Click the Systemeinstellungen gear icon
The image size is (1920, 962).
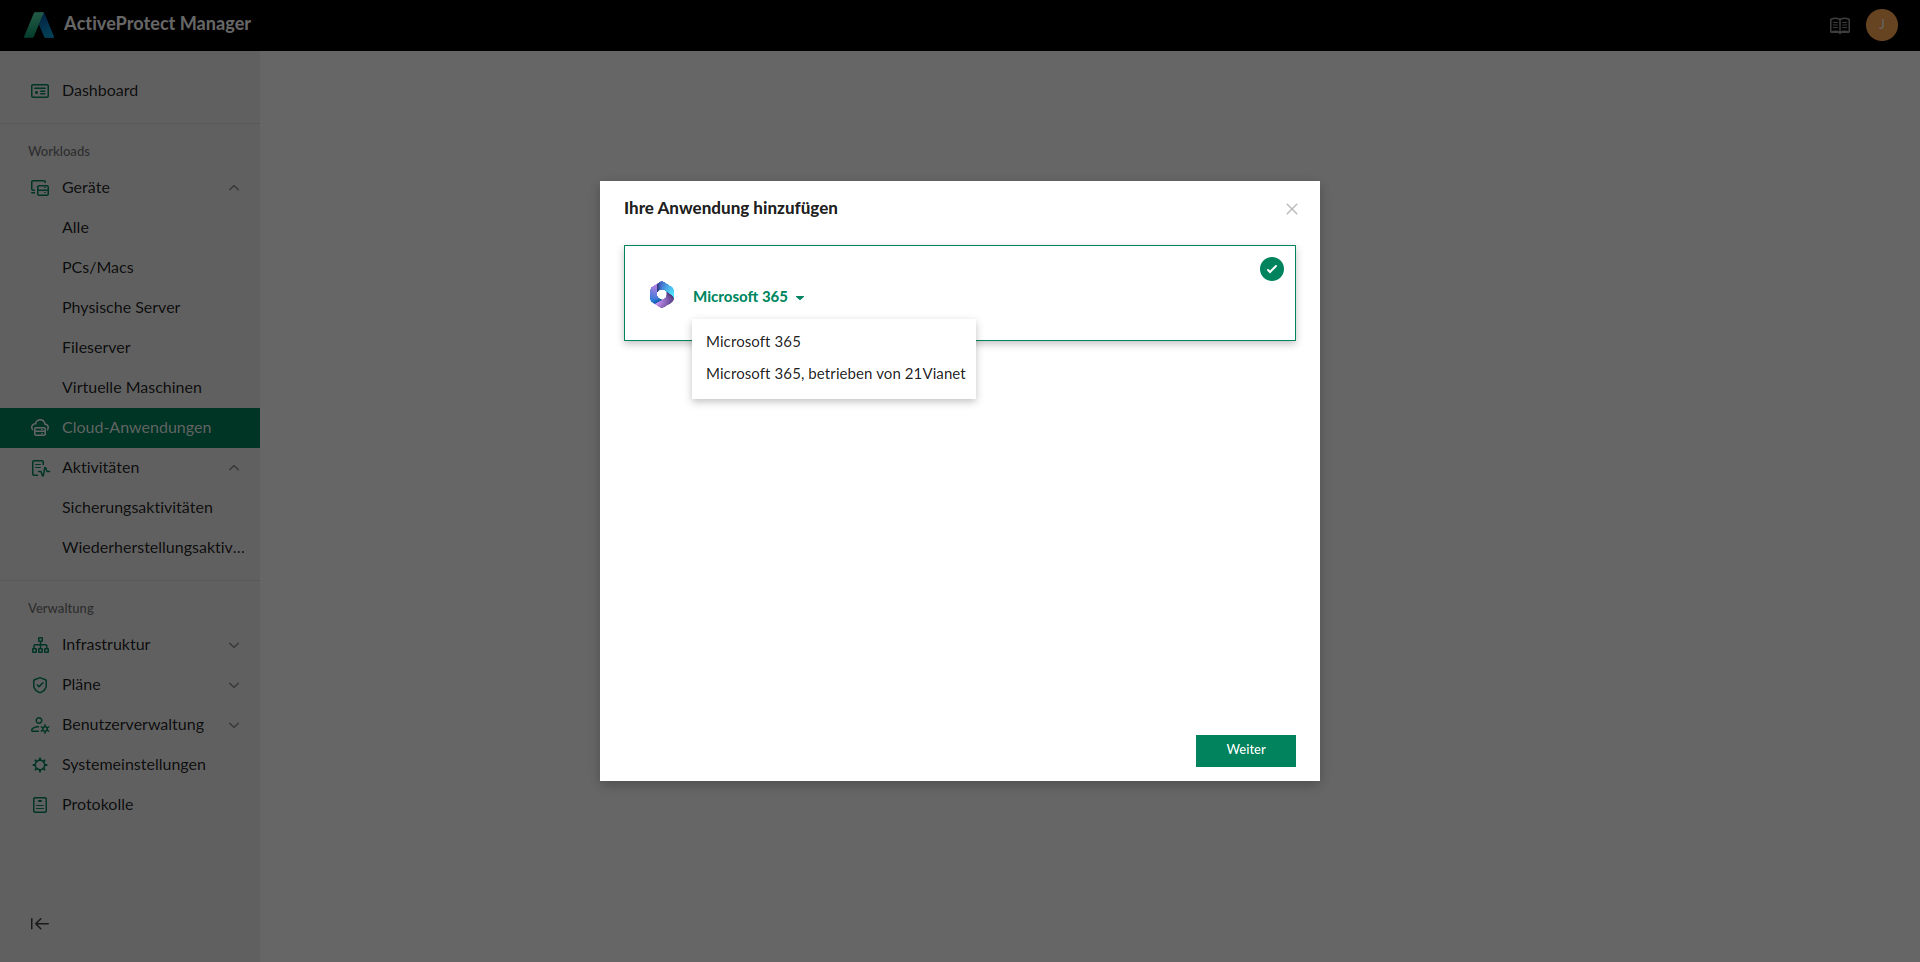[x=40, y=765]
